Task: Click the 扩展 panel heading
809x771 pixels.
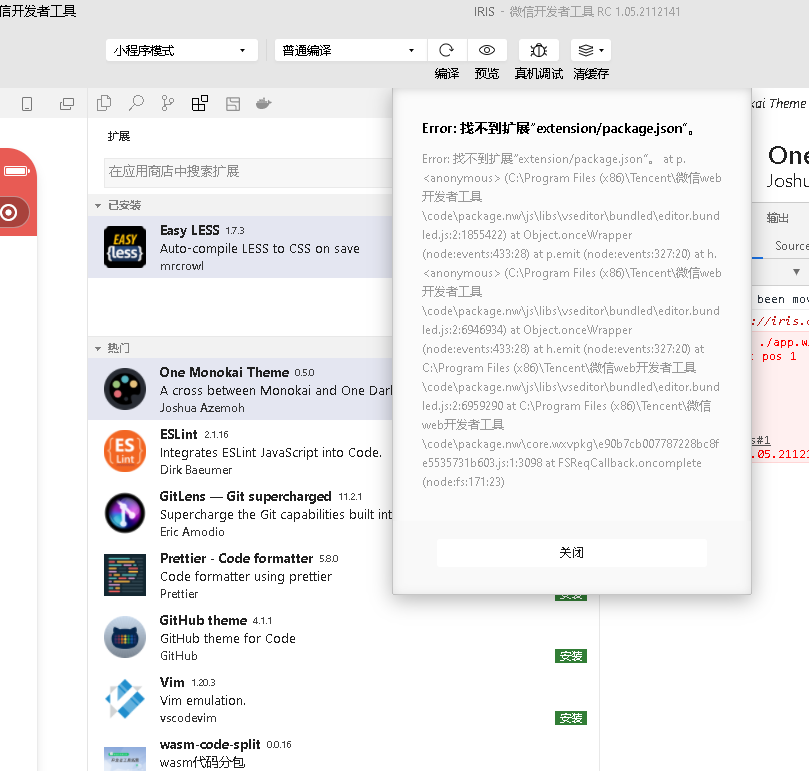Action: click(x=119, y=136)
